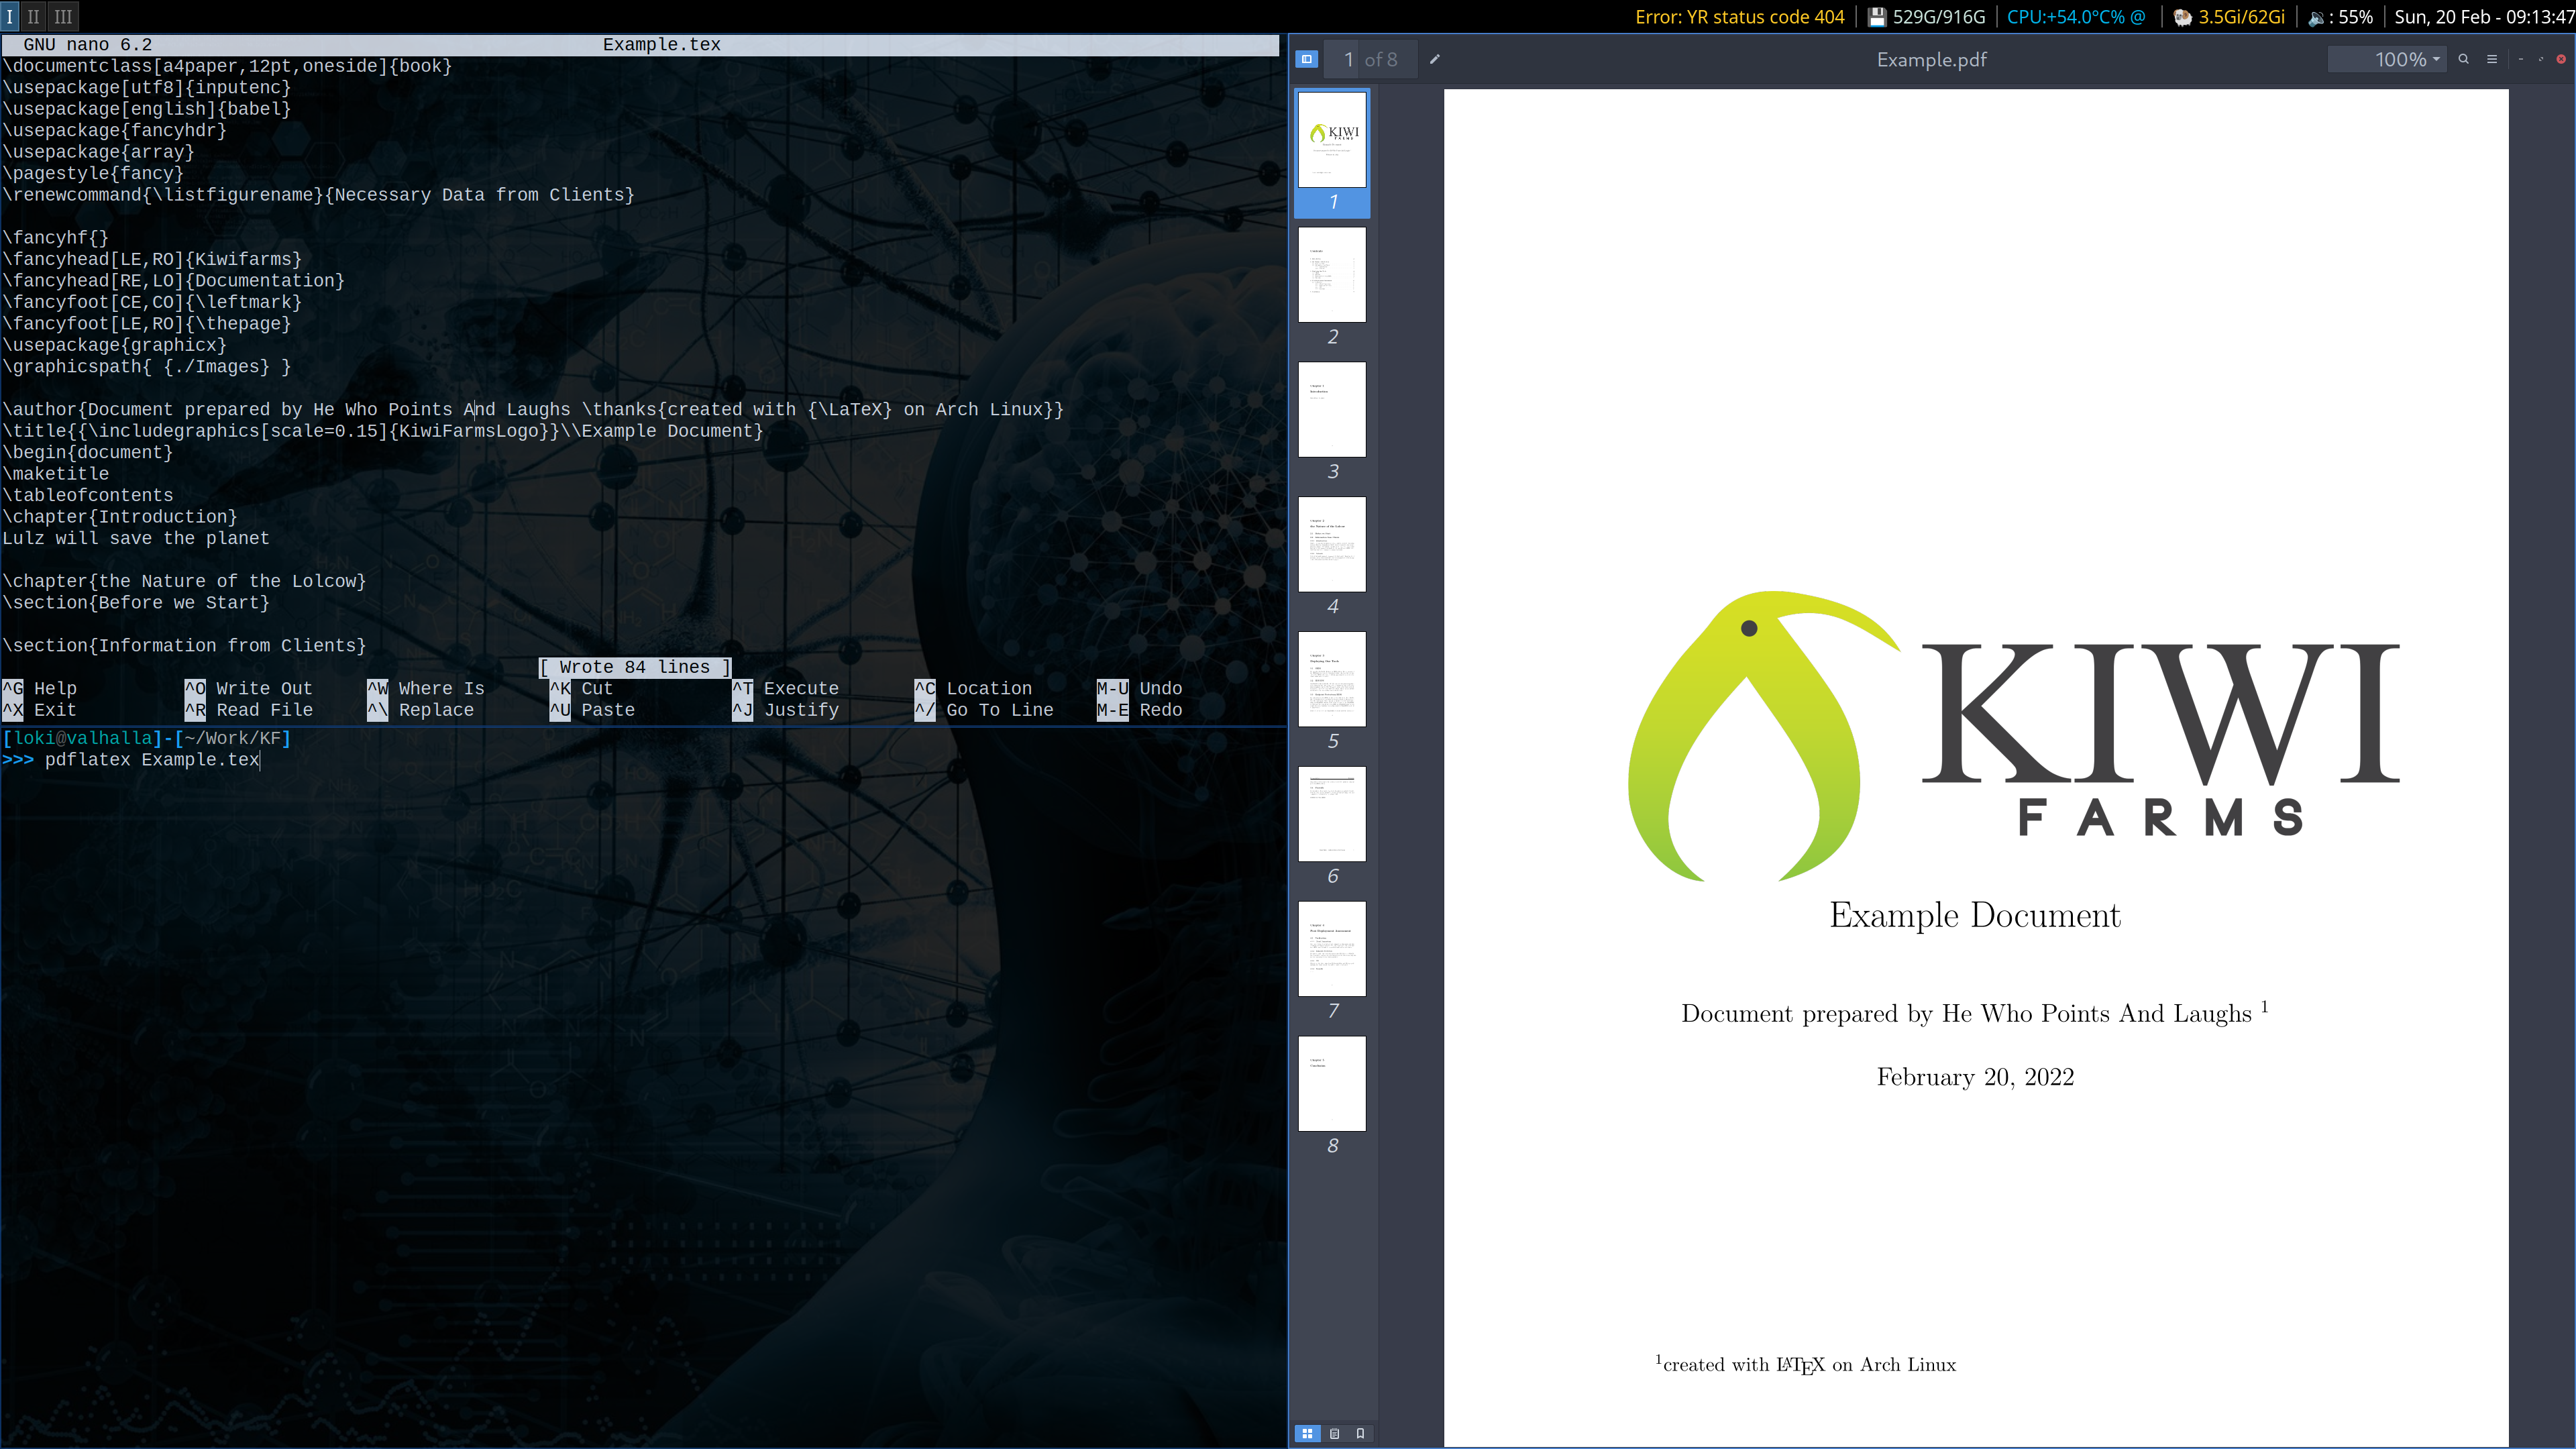Click the volume 55% indicator

[x=2341, y=16]
